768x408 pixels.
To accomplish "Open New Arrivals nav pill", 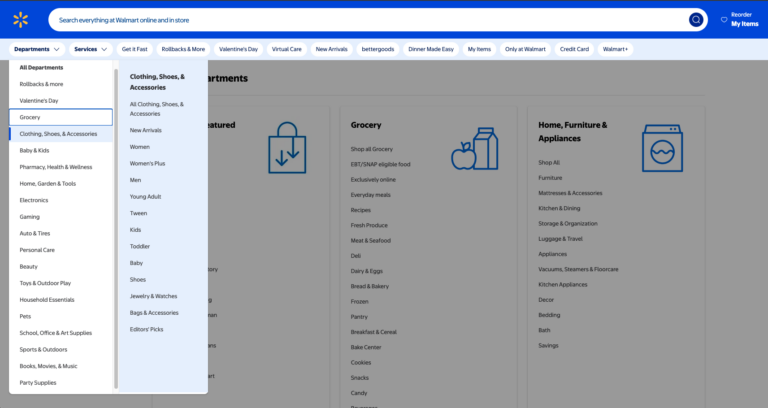I will 332,49.
